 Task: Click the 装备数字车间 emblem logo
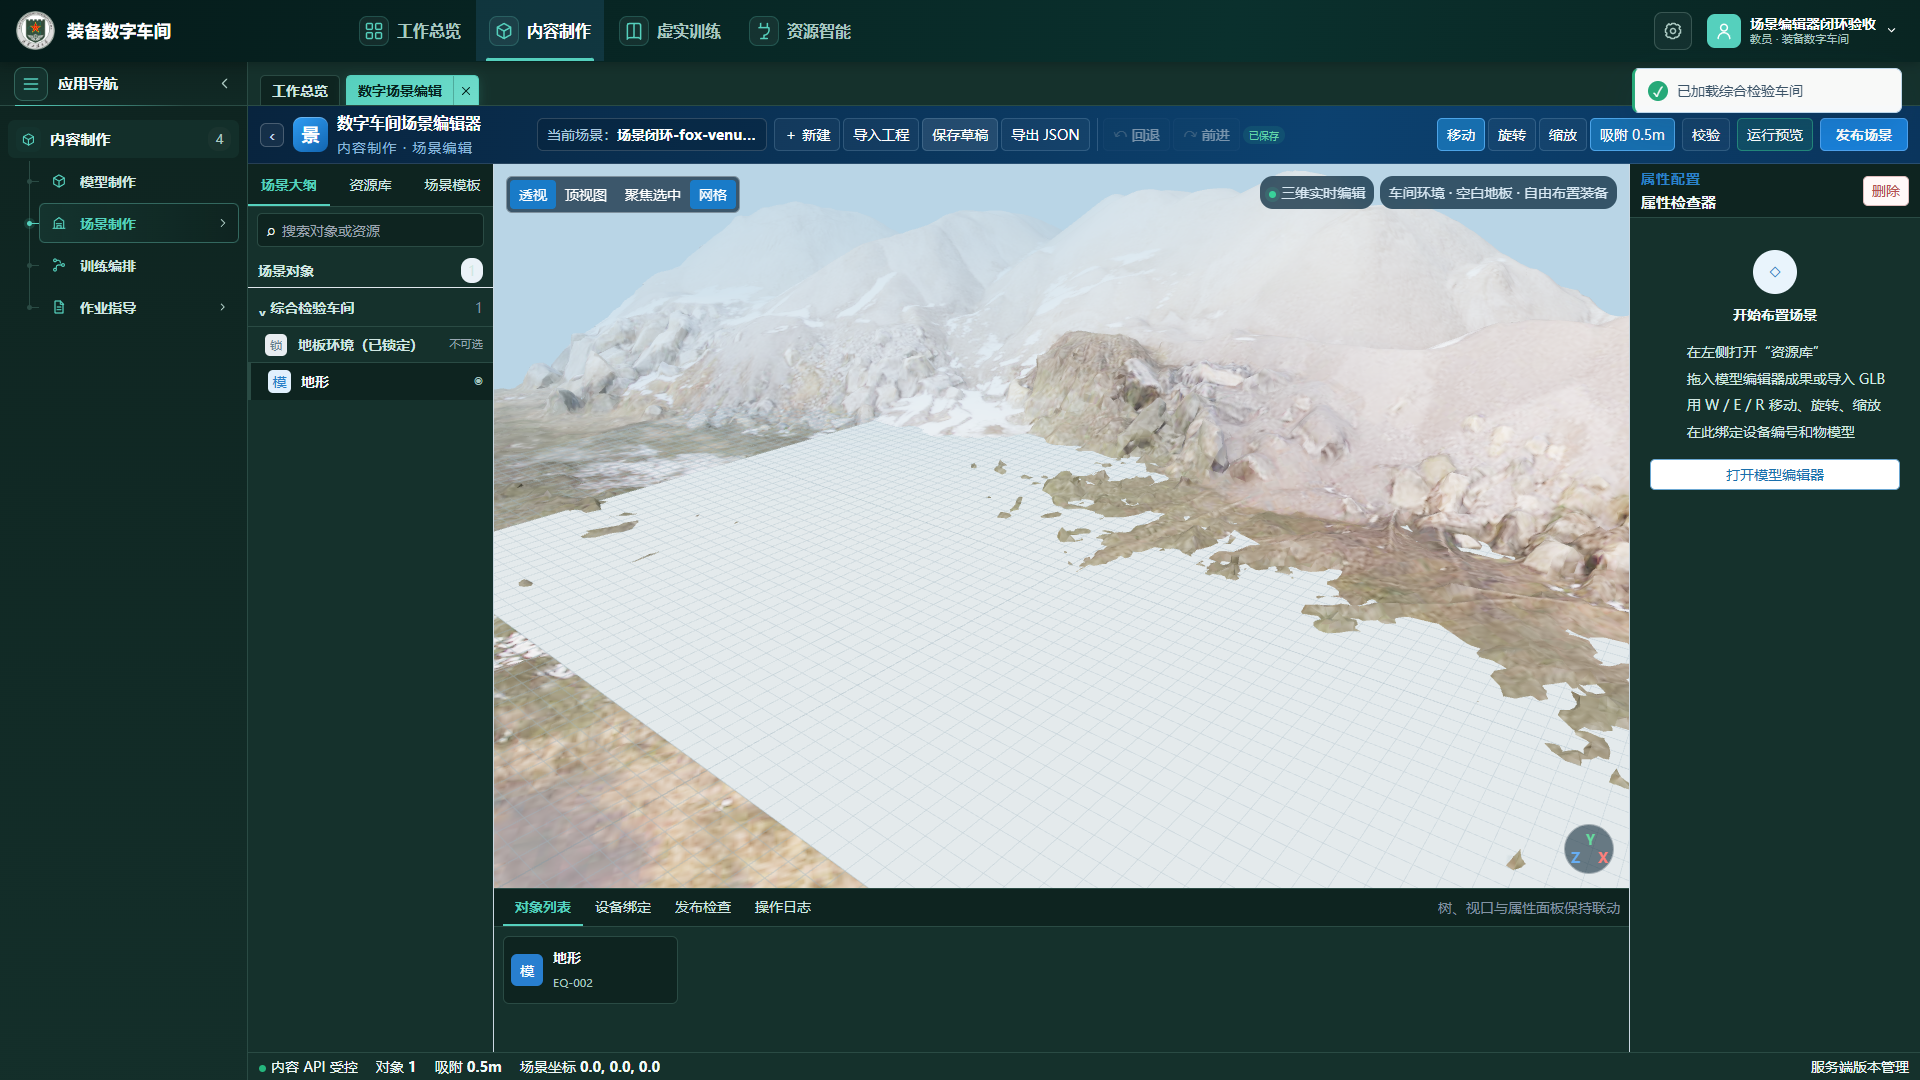(35, 31)
